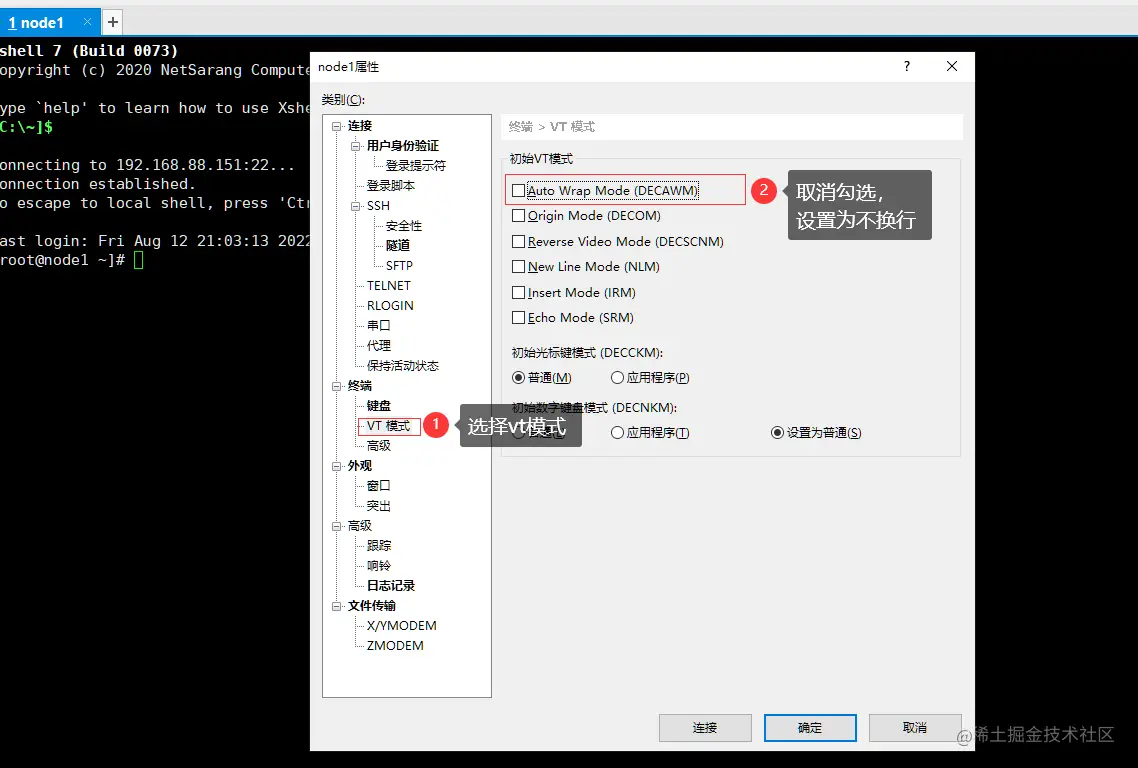Select 串口 in category tree
The height and width of the screenshot is (768, 1138).
(x=378, y=325)
